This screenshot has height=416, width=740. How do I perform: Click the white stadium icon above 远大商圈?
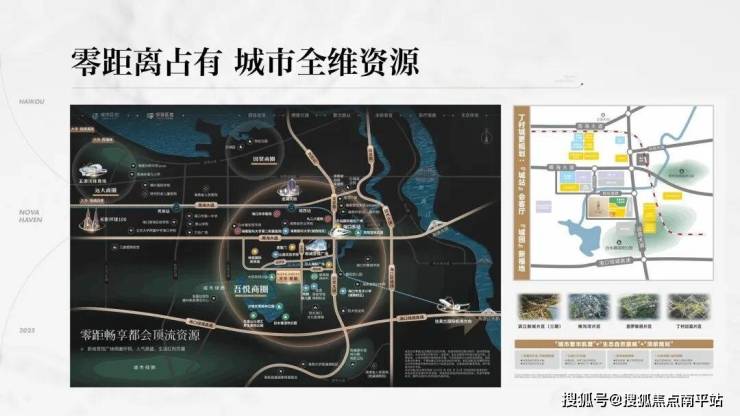pos(93,171)
